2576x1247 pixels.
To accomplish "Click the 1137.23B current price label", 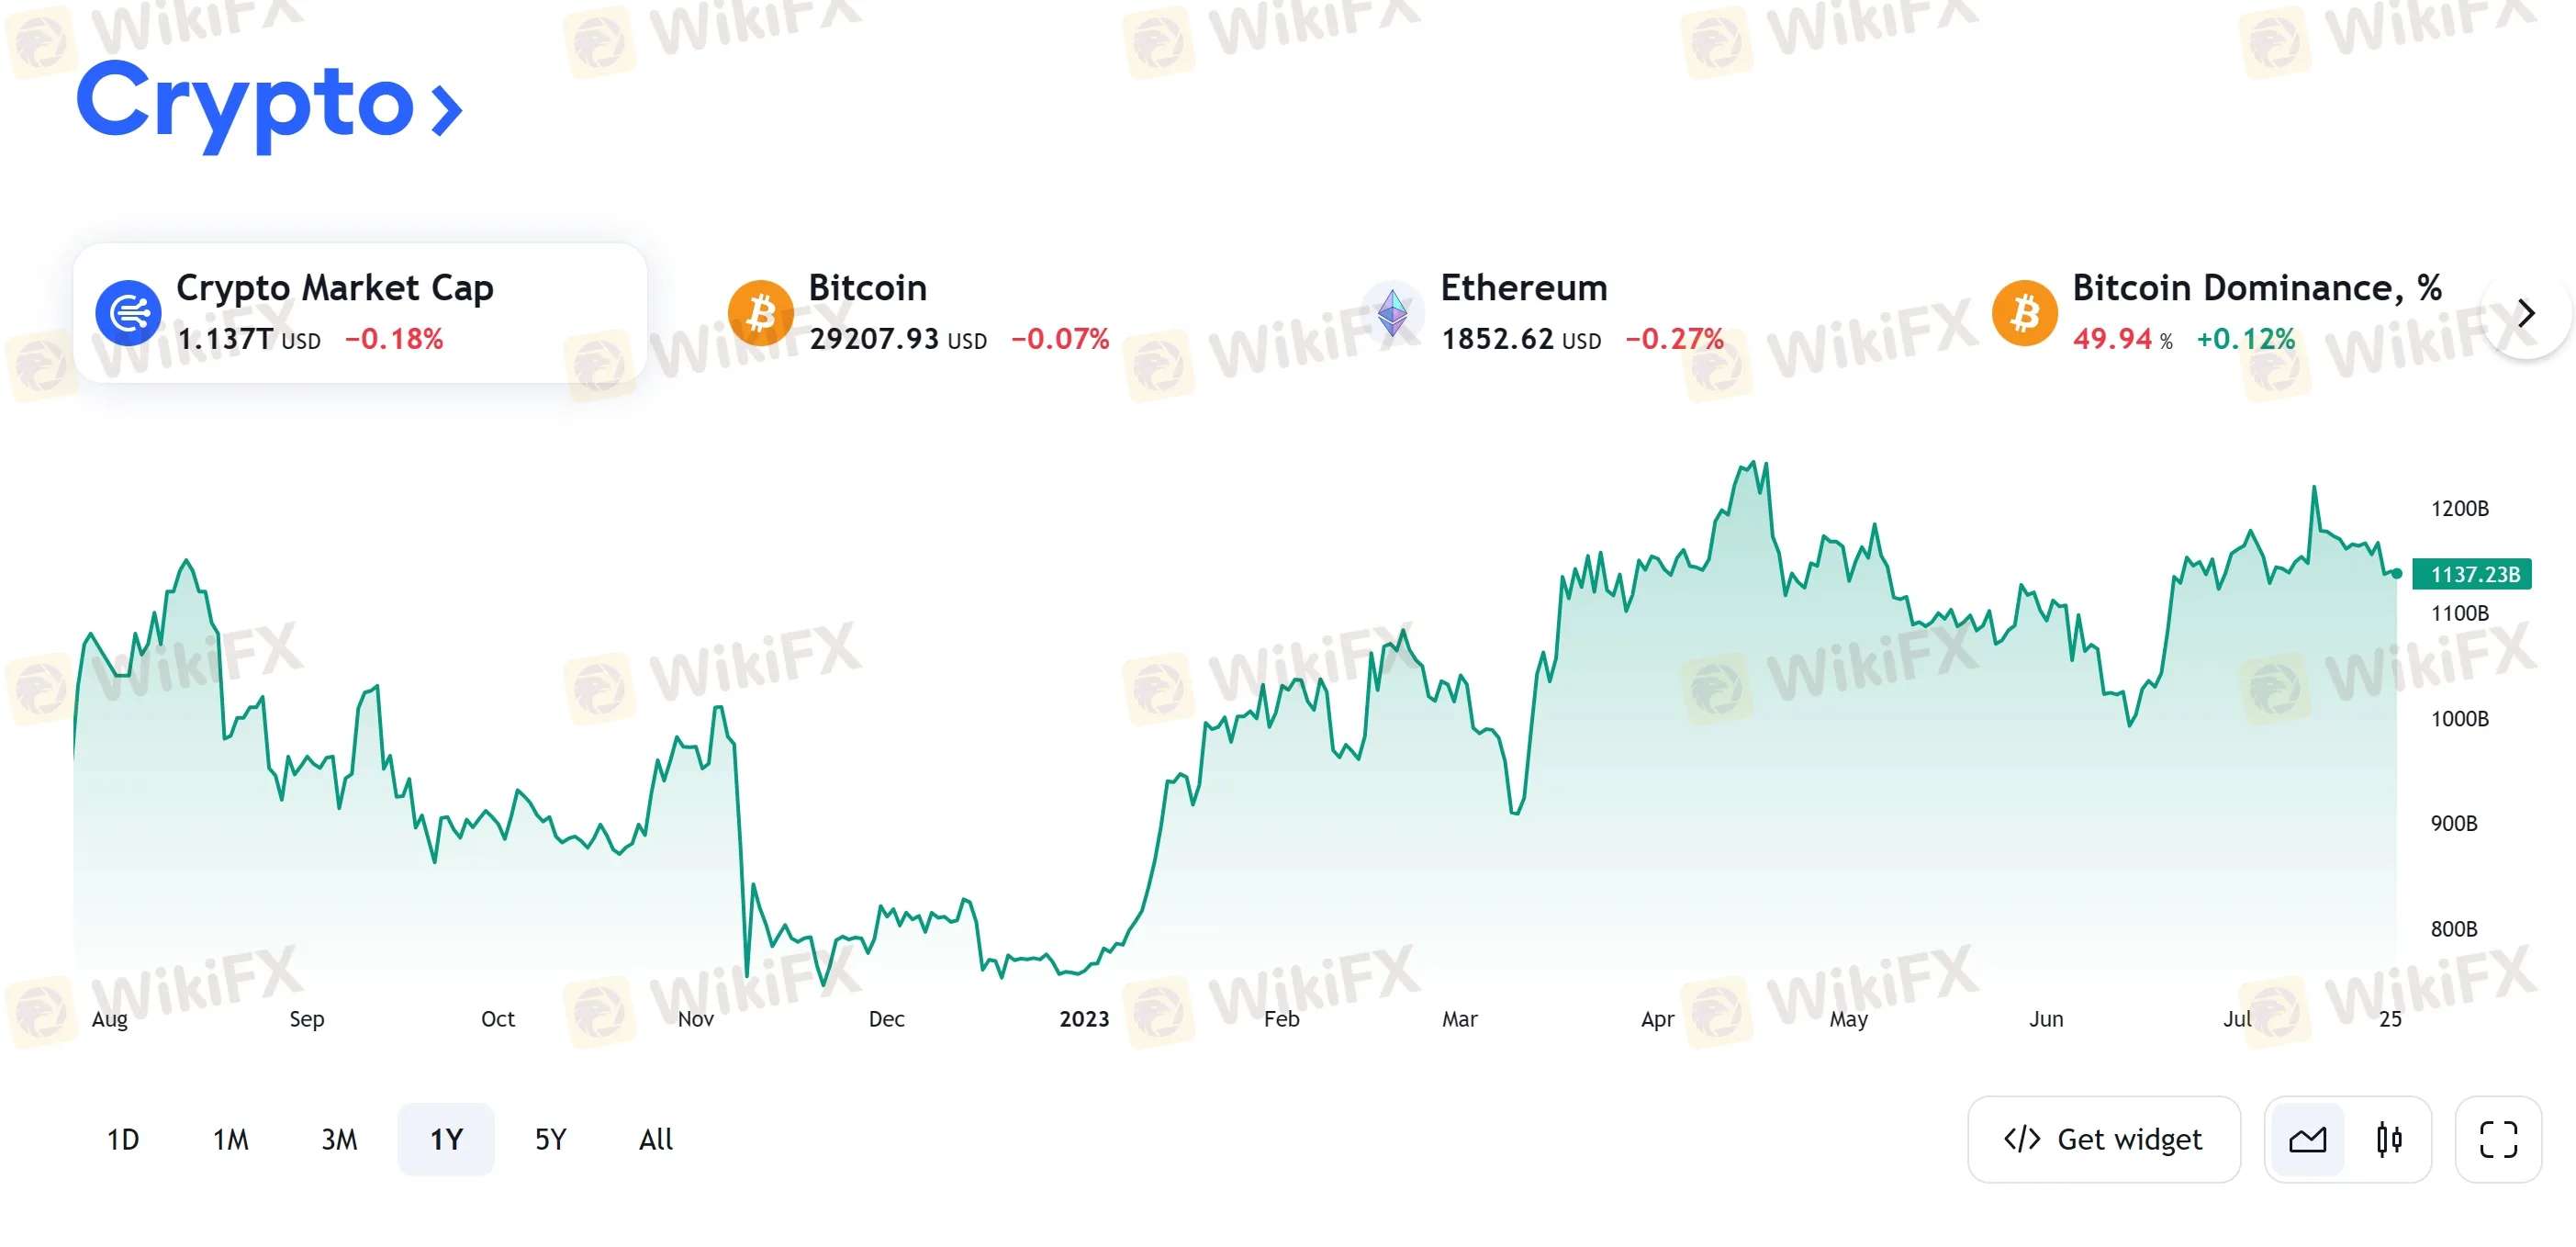I will click(2471, 574).
